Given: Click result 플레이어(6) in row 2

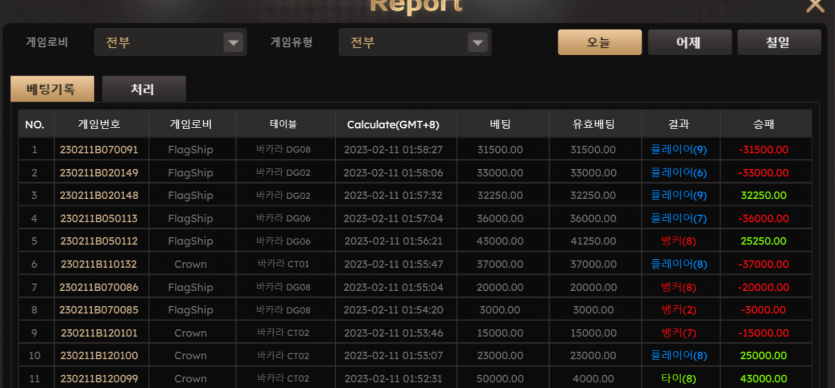Looking at the screenshot, I should [678, 173].
